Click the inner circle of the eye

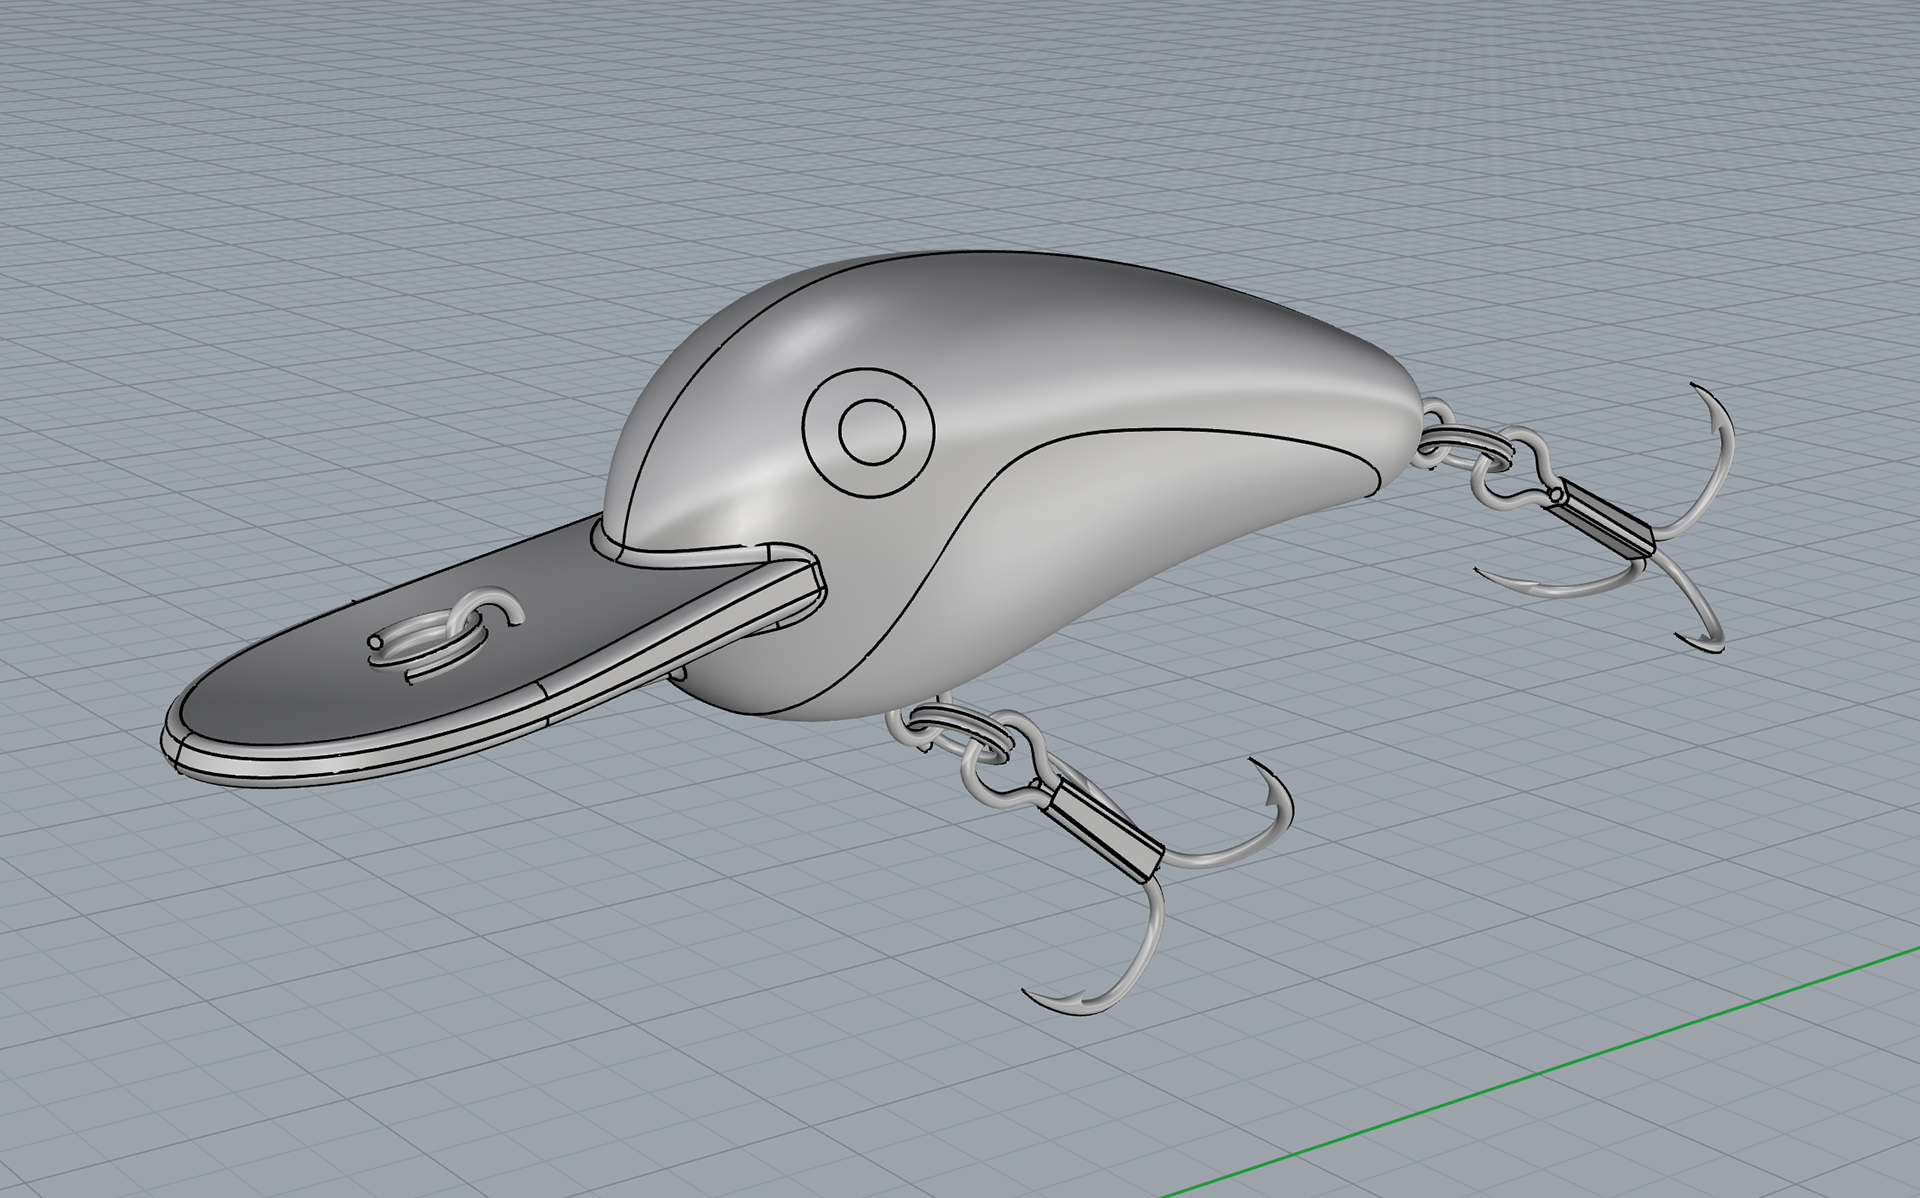872,432
